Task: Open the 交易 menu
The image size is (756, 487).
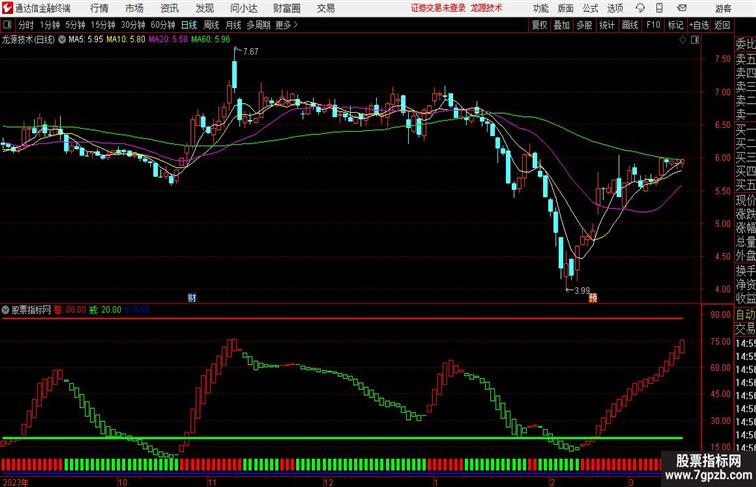Action: tap(325, 8)
